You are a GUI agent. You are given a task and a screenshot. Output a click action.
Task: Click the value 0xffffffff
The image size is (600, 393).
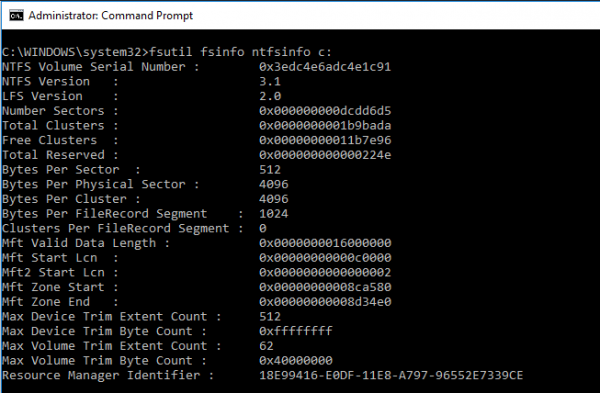296,331
